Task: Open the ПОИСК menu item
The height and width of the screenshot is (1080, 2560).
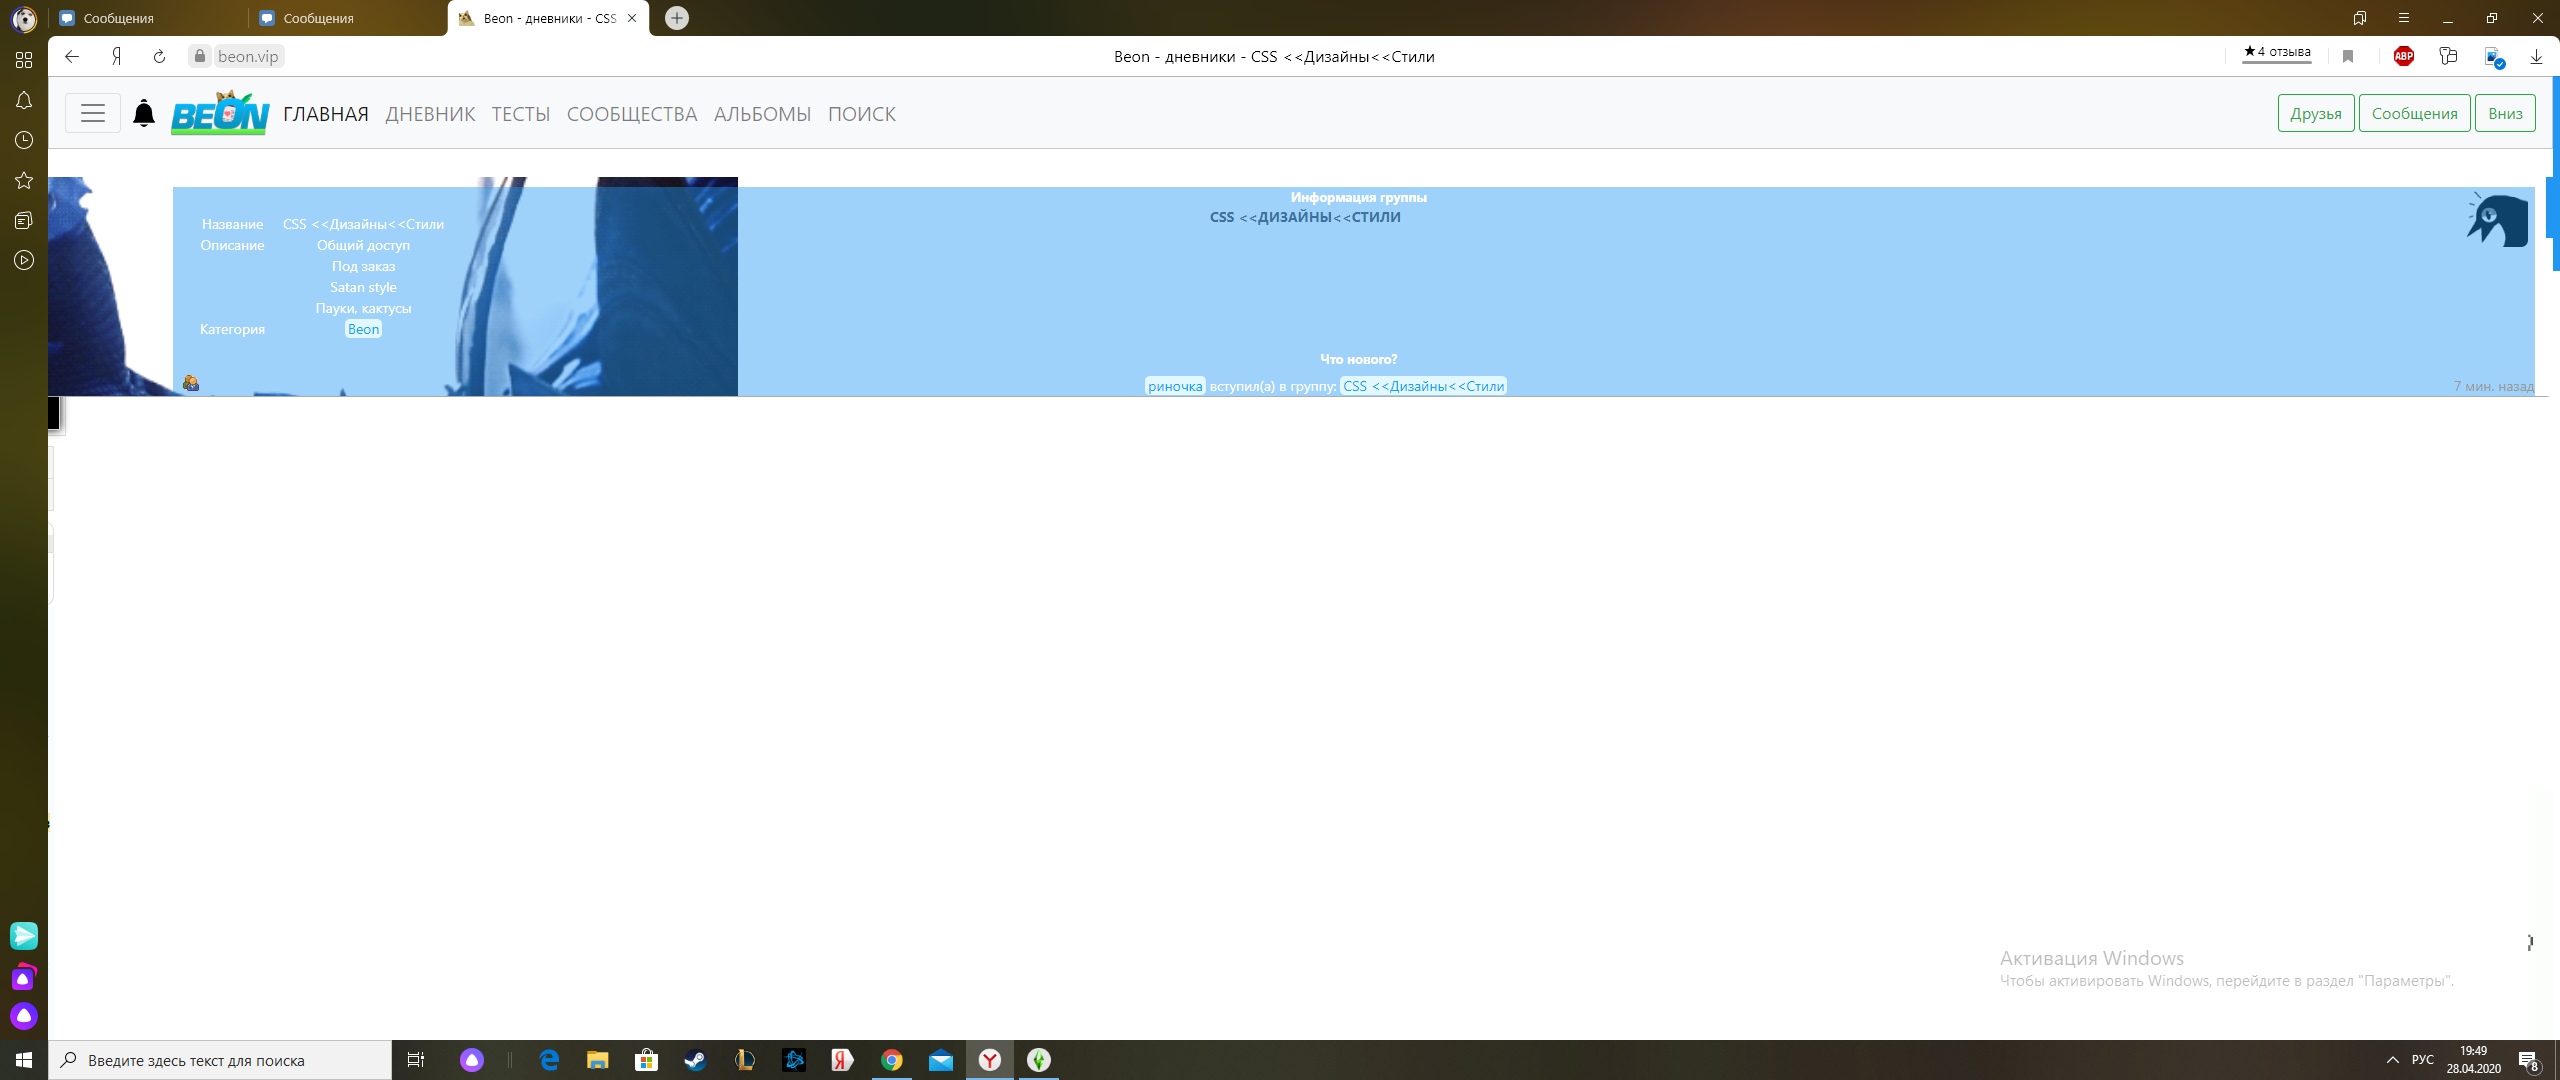Action: pos(862,114)
